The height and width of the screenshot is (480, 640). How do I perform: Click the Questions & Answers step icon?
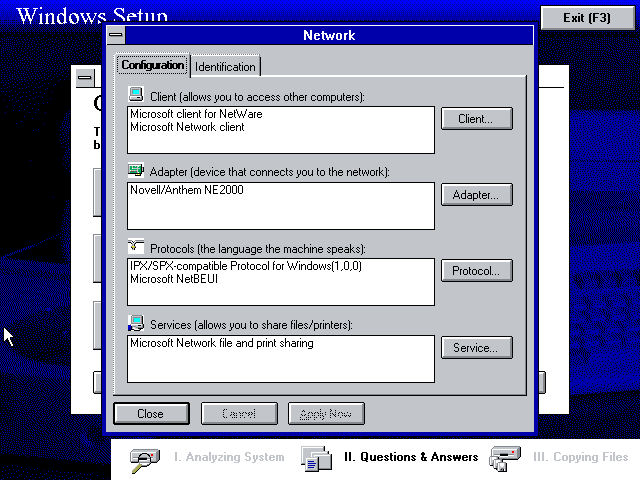pos(316,458)
